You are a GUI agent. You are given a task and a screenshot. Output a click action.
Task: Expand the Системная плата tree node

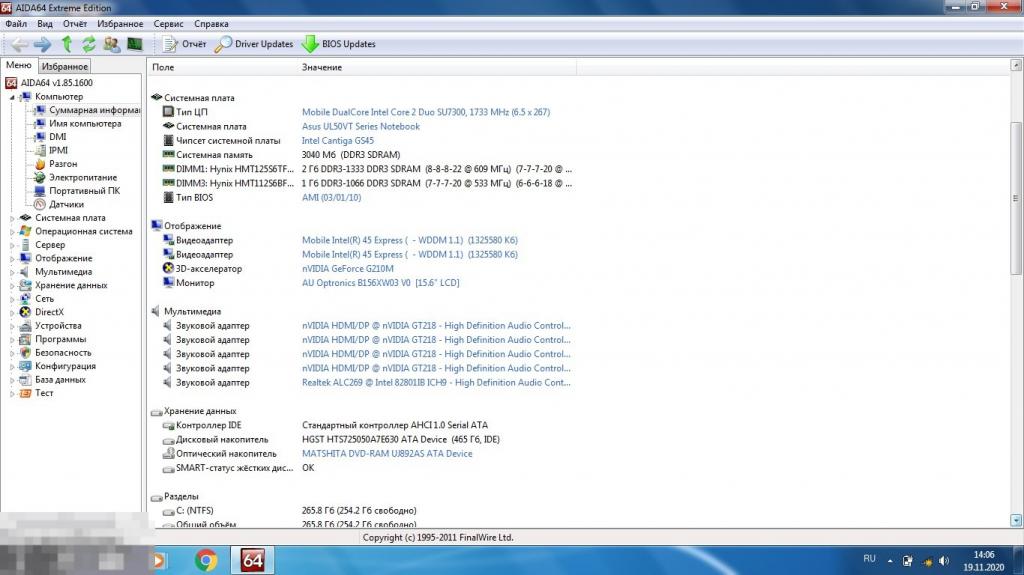point(12,218)
